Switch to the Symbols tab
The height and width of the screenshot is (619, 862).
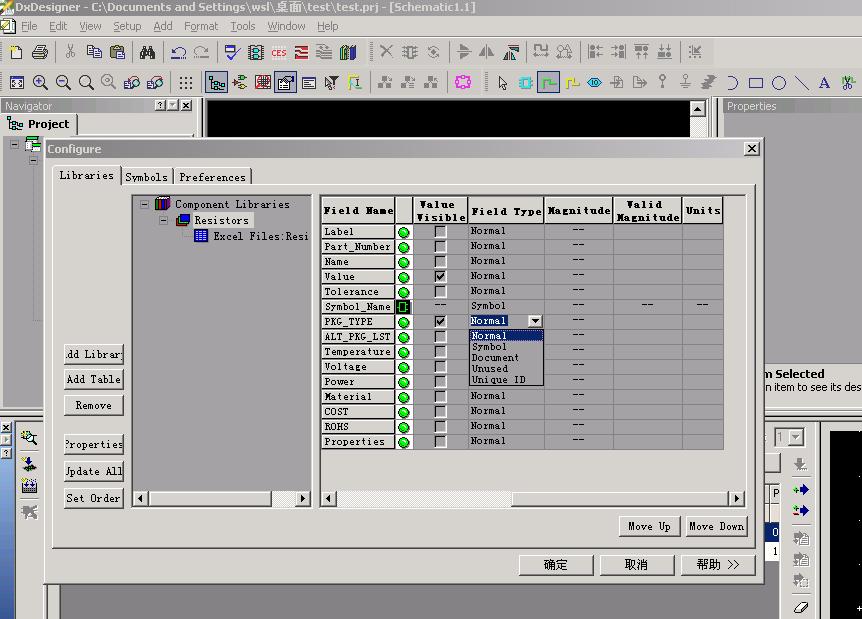click(147, 177)
